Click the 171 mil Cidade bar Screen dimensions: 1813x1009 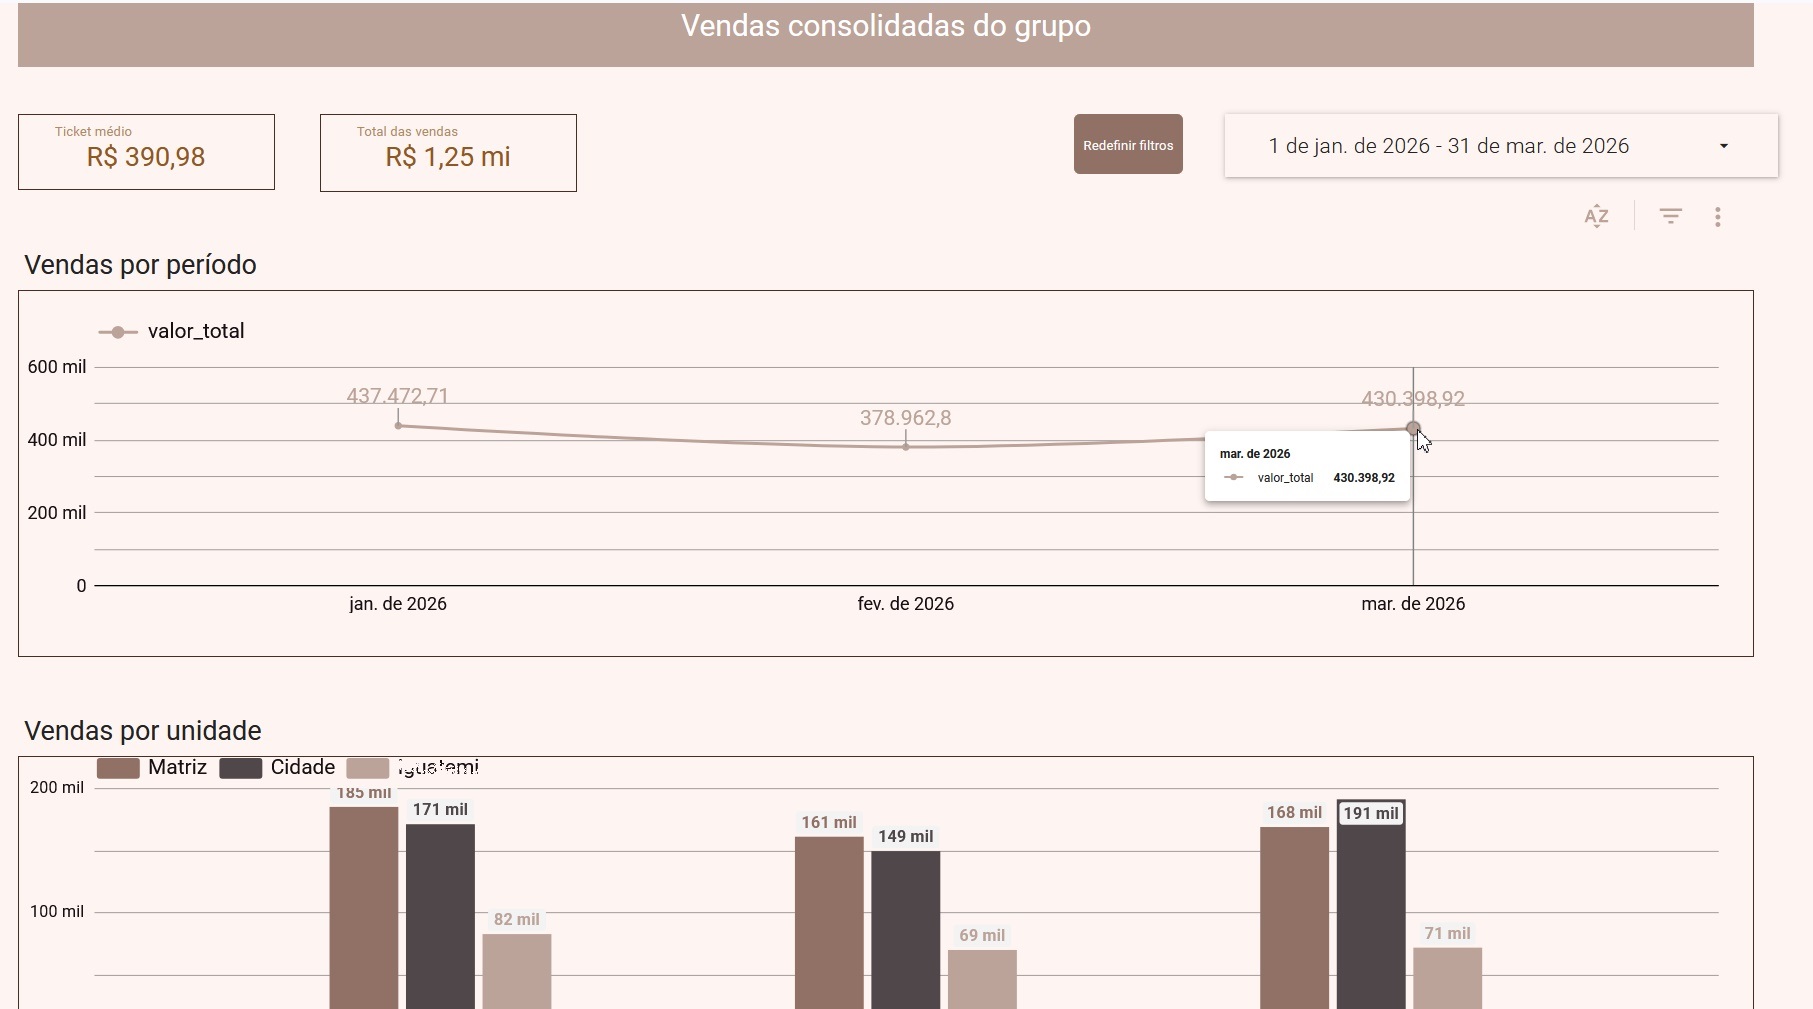[x=440, y=915]
